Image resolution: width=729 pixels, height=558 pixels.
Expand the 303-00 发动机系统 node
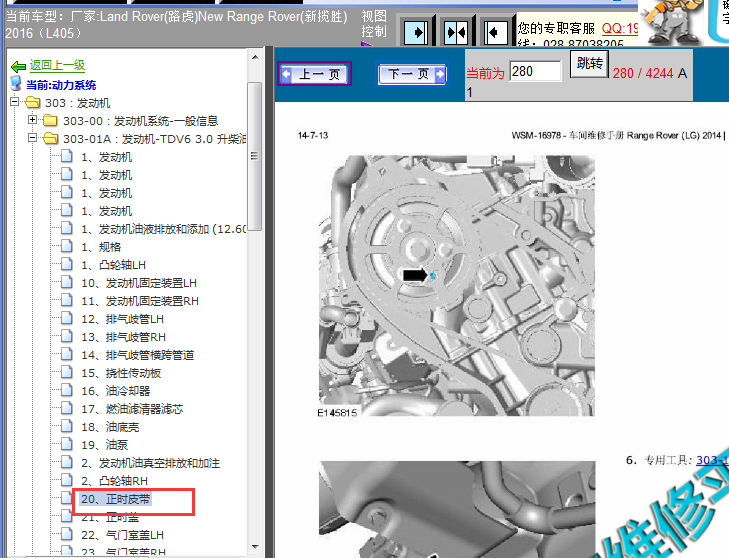[32, 120]
